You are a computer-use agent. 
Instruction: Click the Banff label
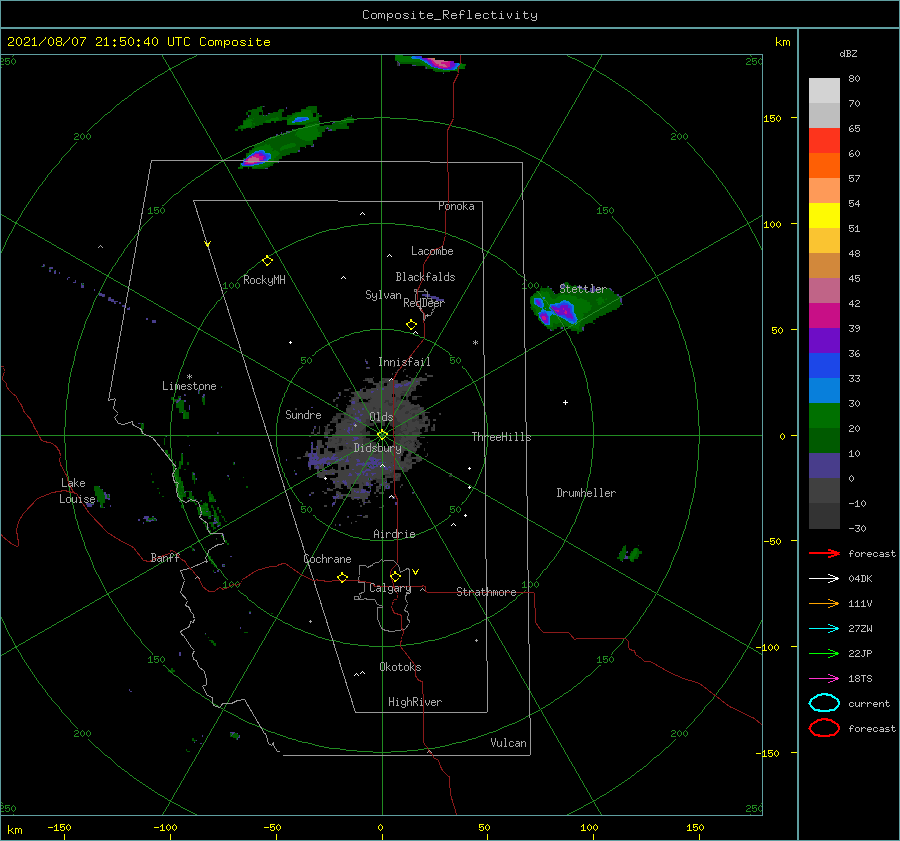(x=165, y=557)
